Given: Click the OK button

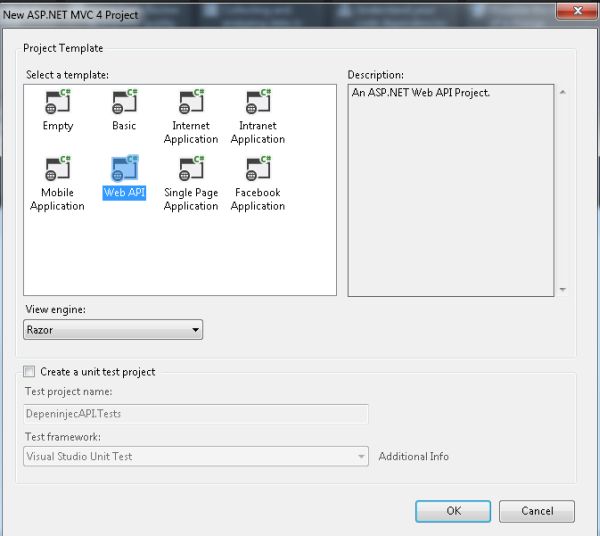Looking at the screenshot, I should tap(453, 511).
